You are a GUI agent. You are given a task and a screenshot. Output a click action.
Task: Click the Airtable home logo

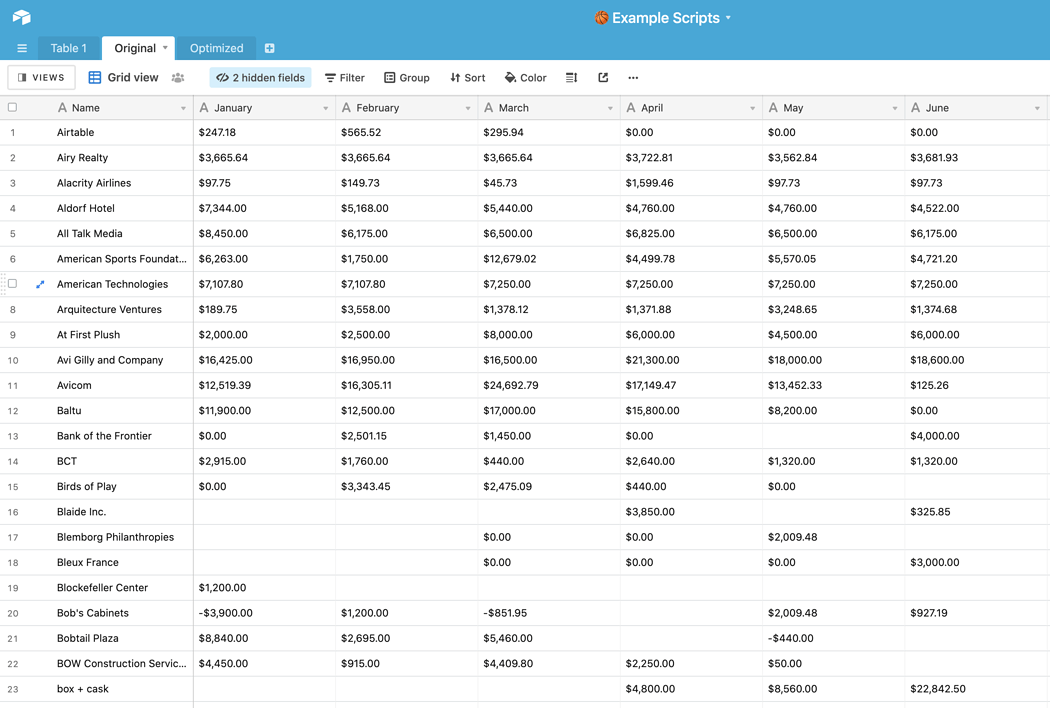click(x=21, y=17)
